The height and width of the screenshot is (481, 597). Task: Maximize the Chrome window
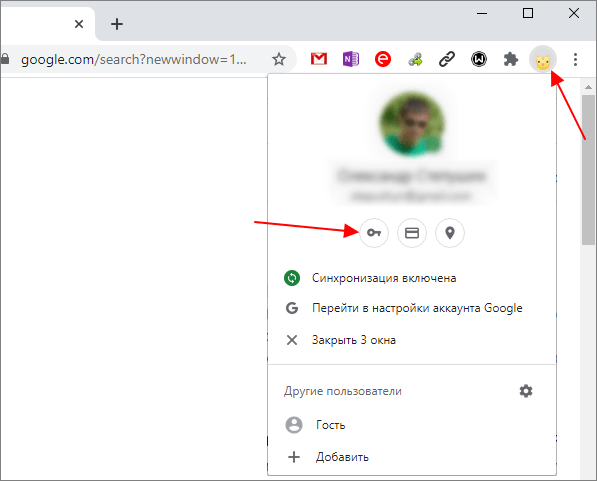click(528, 13)
